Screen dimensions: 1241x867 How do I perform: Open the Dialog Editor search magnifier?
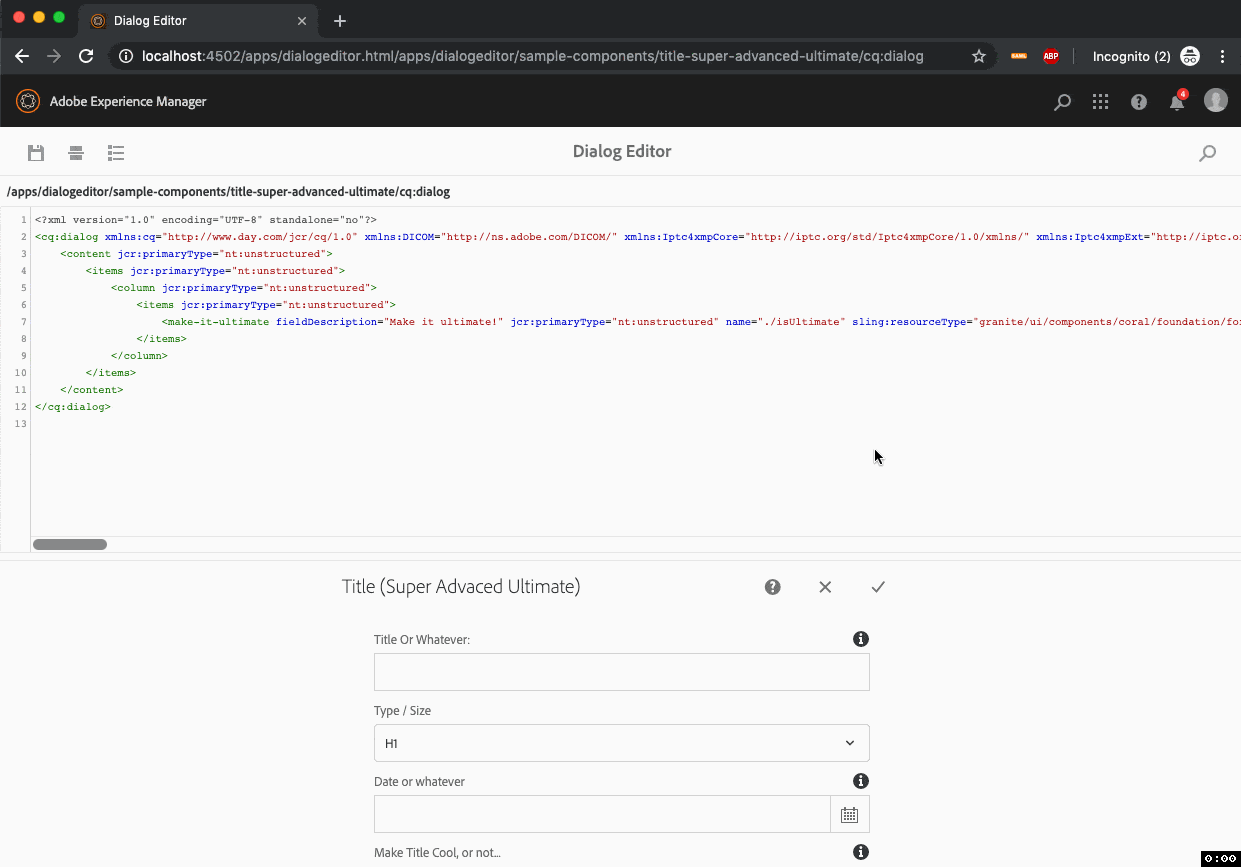click(1208, 153)
